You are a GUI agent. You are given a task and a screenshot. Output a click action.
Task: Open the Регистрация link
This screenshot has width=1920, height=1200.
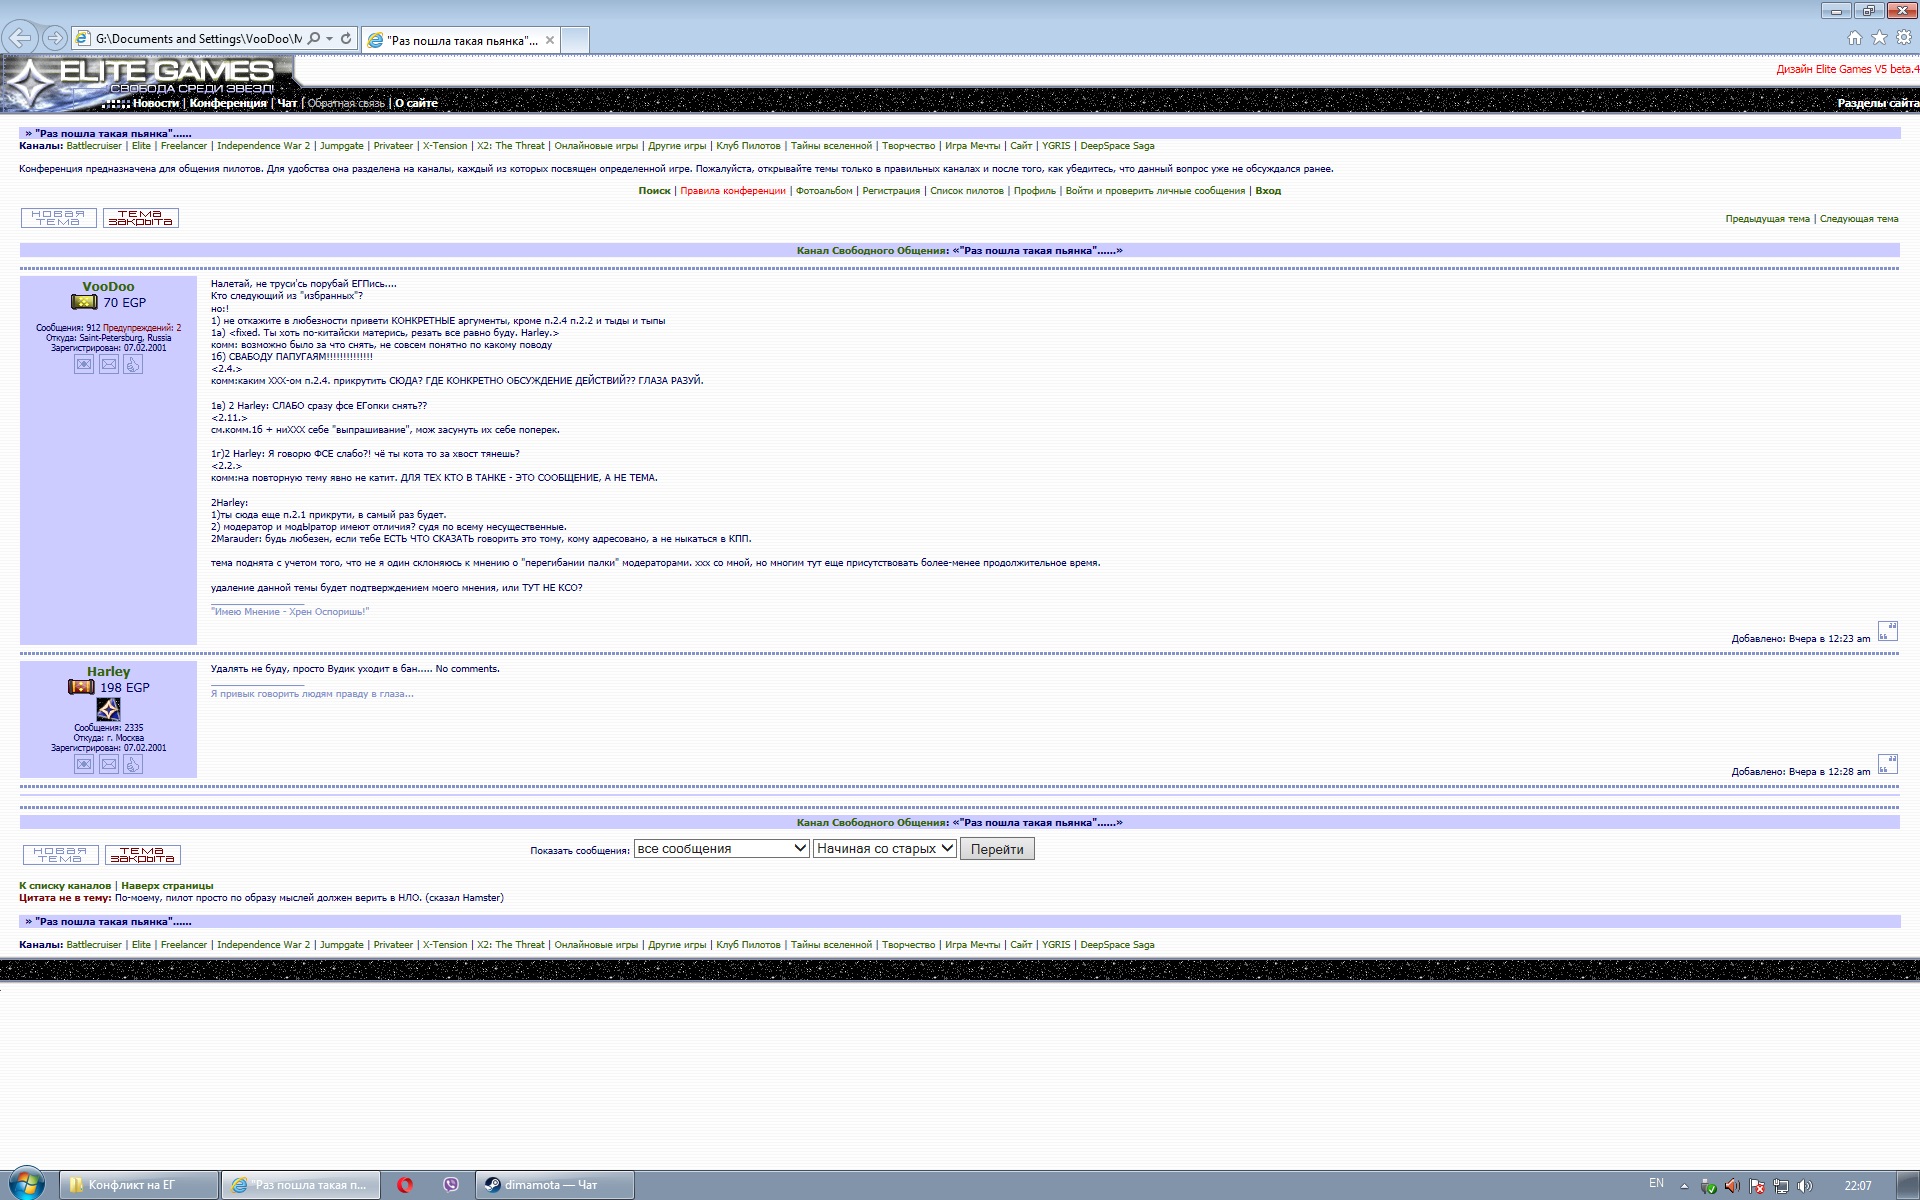(890, 191)
